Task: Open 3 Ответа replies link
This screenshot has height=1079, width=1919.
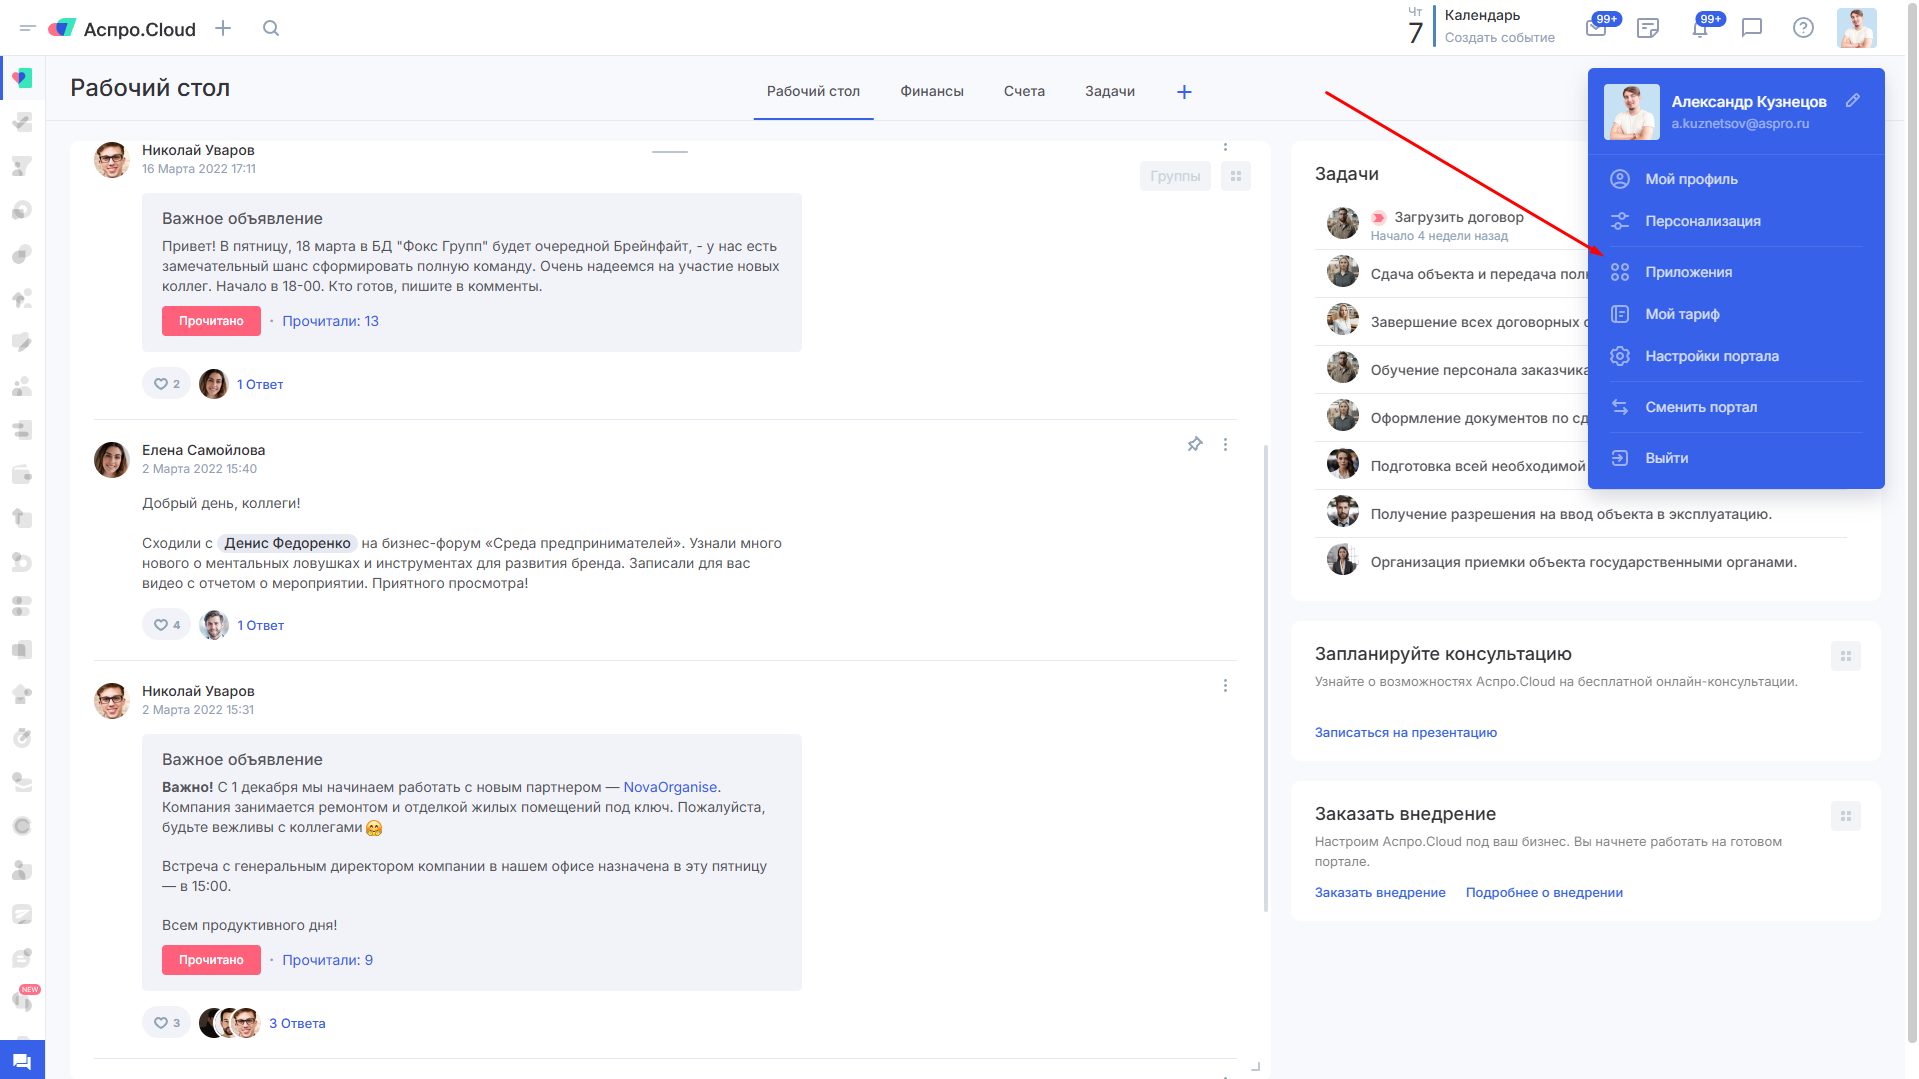Action: [297, 1023]
